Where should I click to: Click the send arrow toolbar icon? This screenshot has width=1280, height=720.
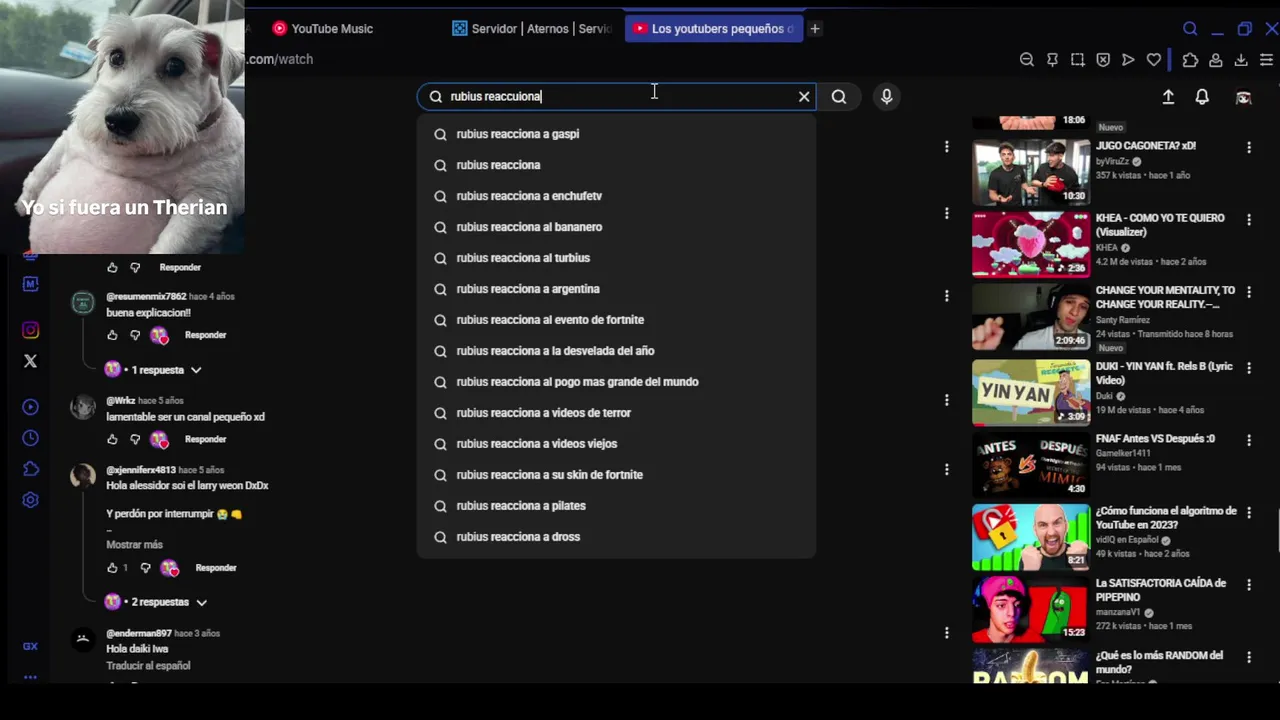1128,60
